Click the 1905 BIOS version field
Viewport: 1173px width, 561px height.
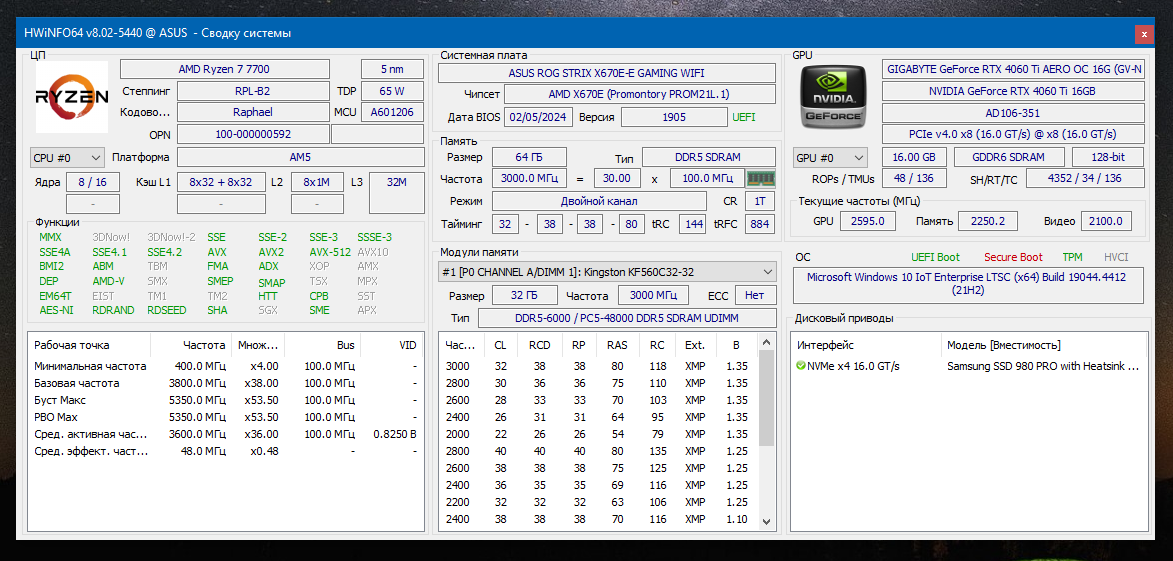click(674, 117)
